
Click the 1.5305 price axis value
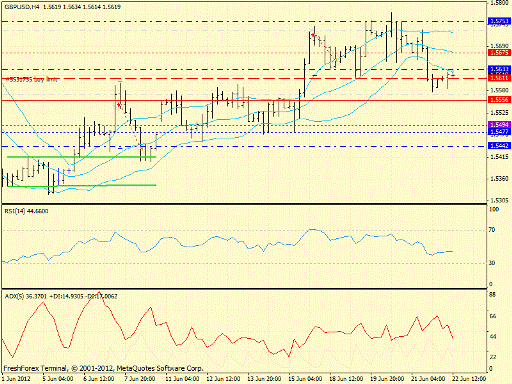click(x=499, y=201)
